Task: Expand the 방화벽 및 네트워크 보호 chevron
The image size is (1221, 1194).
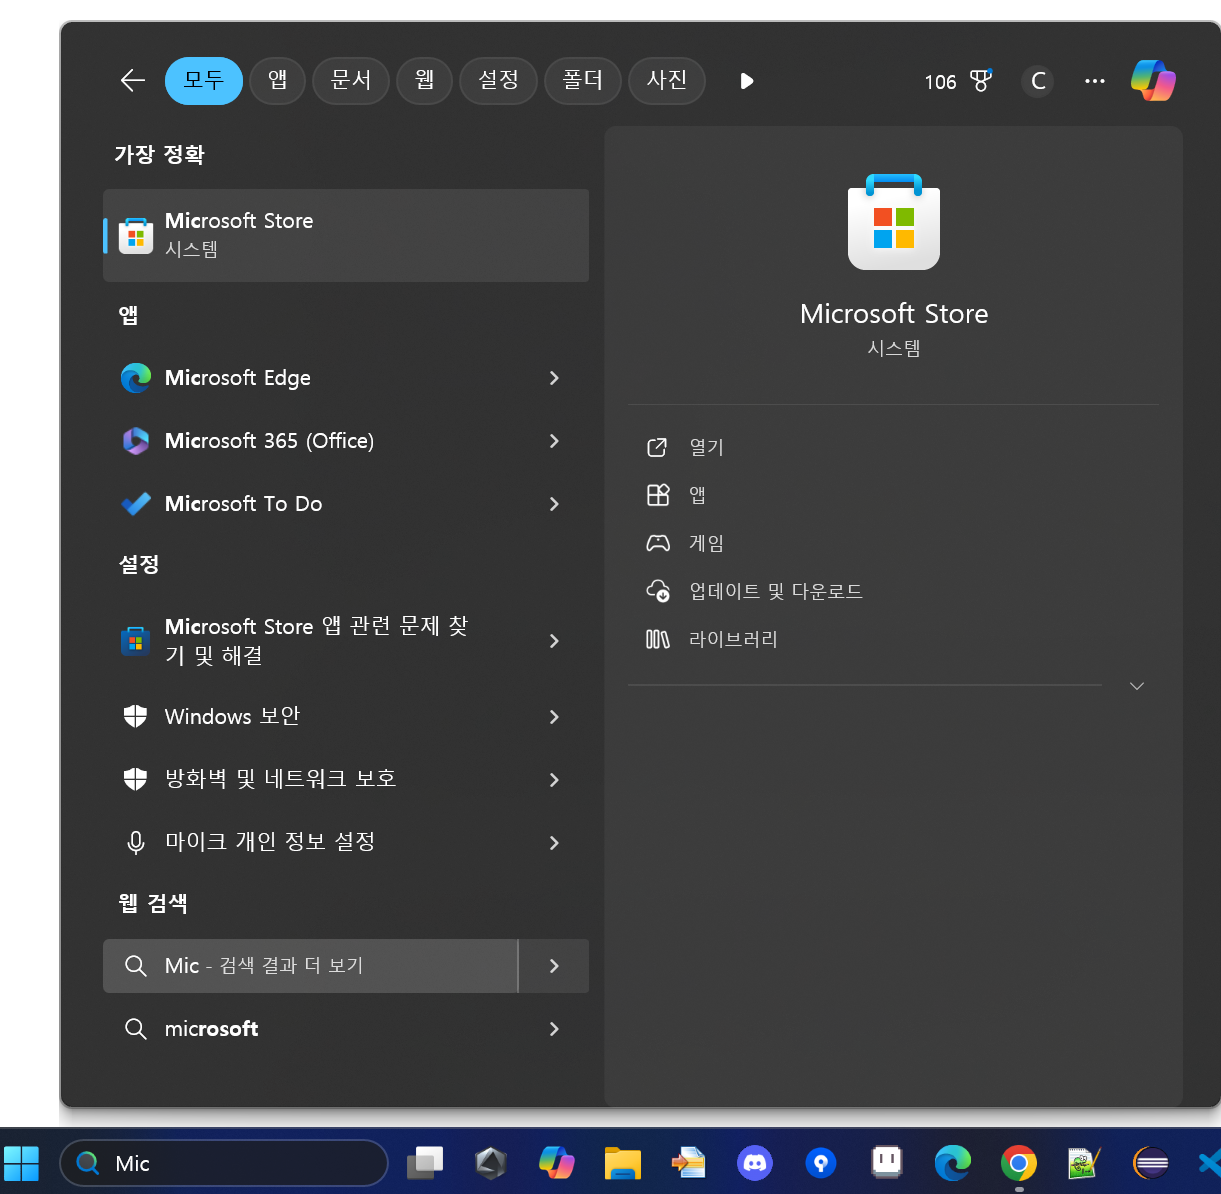Action: (554, 780)
